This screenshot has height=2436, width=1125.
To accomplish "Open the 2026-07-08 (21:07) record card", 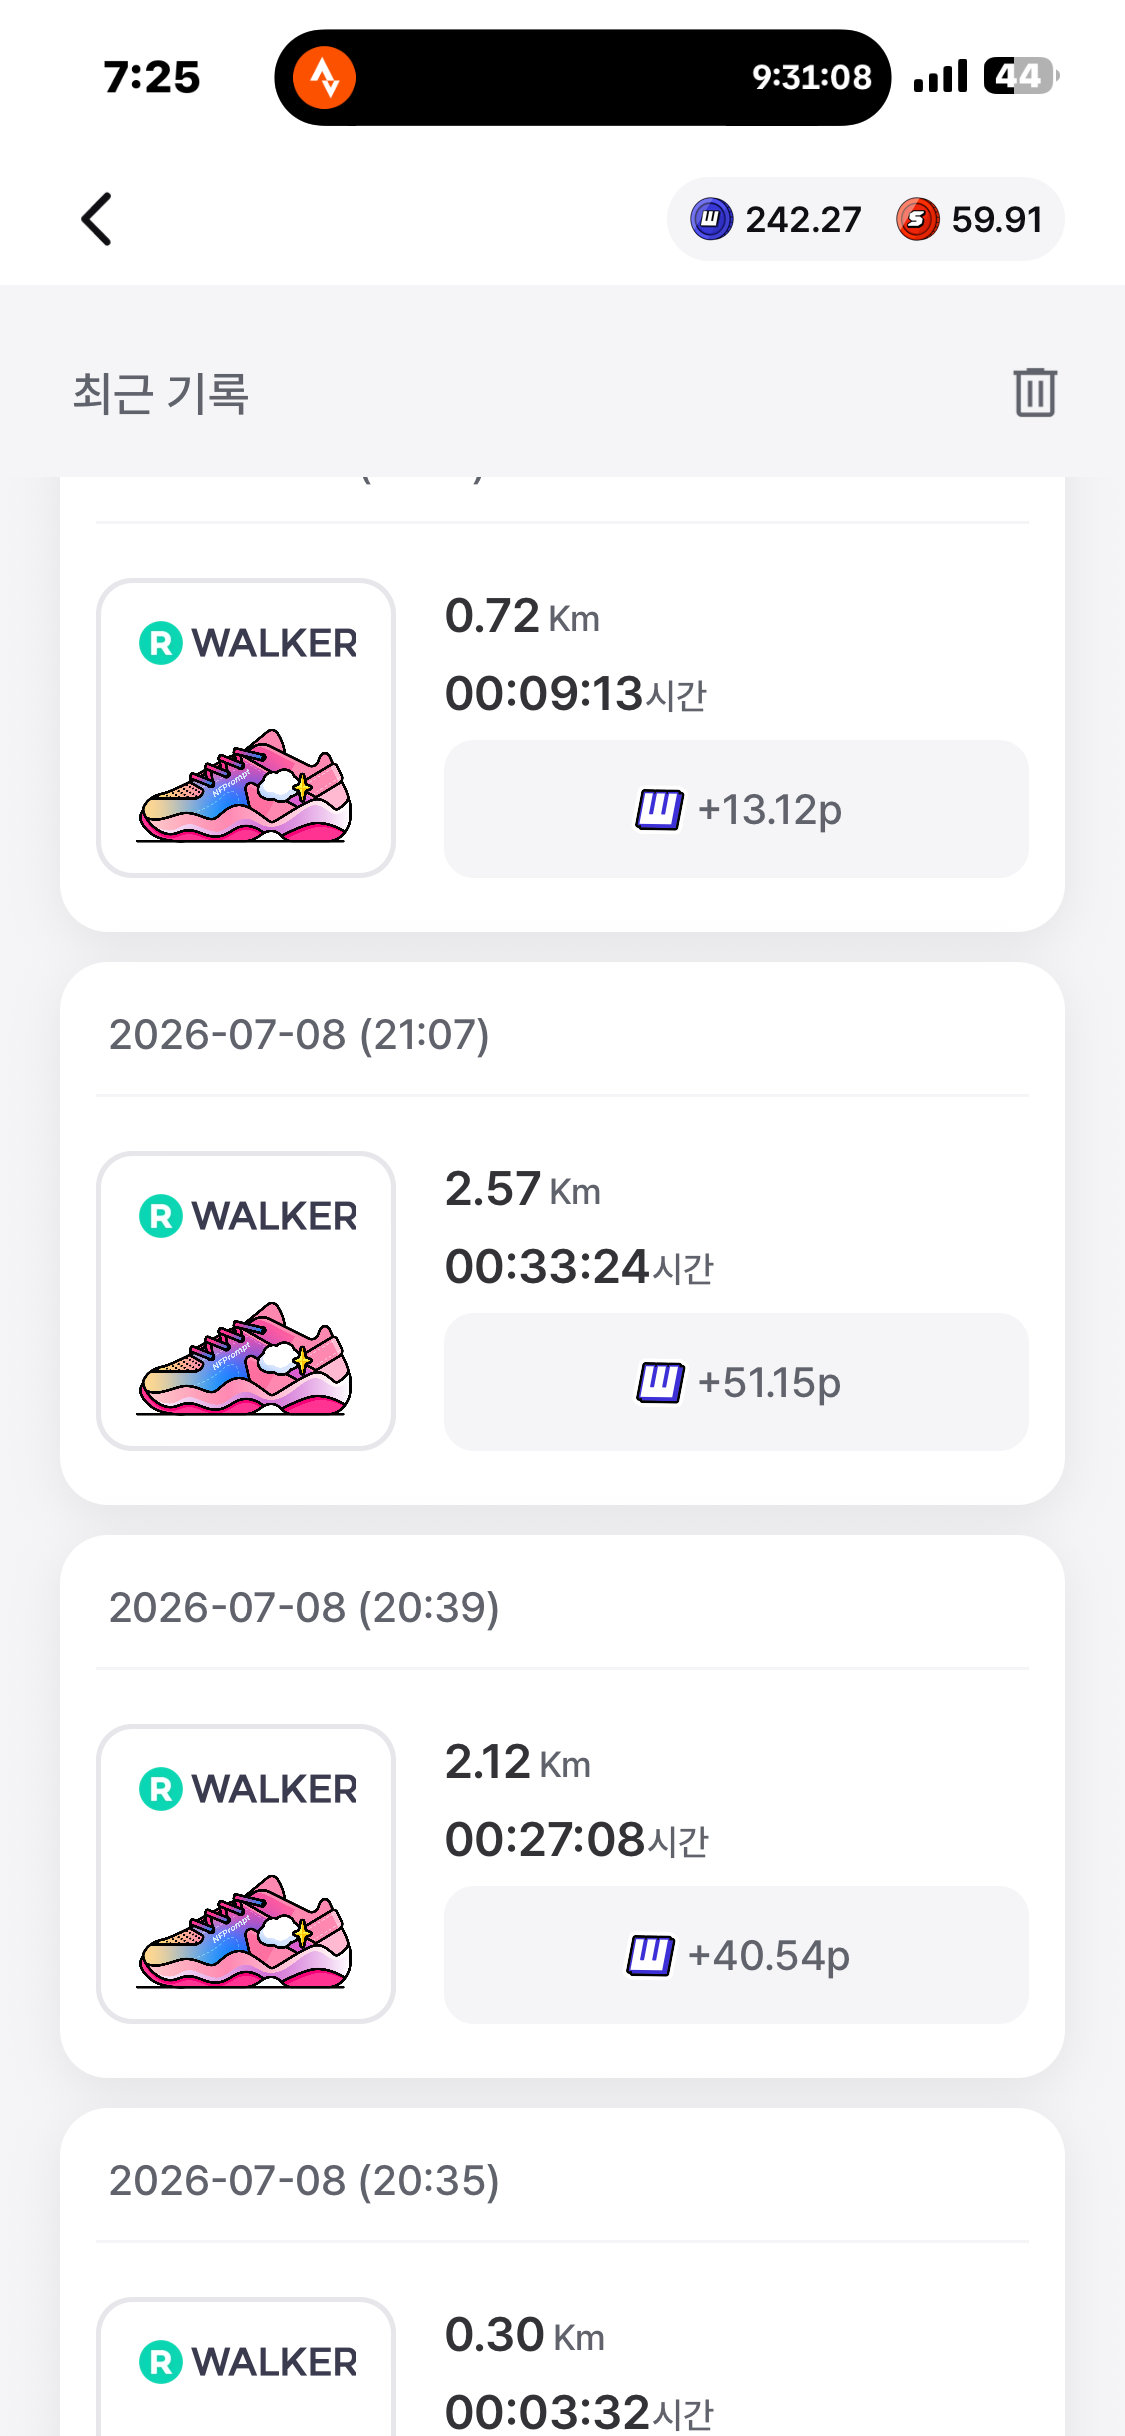I will click(562, 1234).
